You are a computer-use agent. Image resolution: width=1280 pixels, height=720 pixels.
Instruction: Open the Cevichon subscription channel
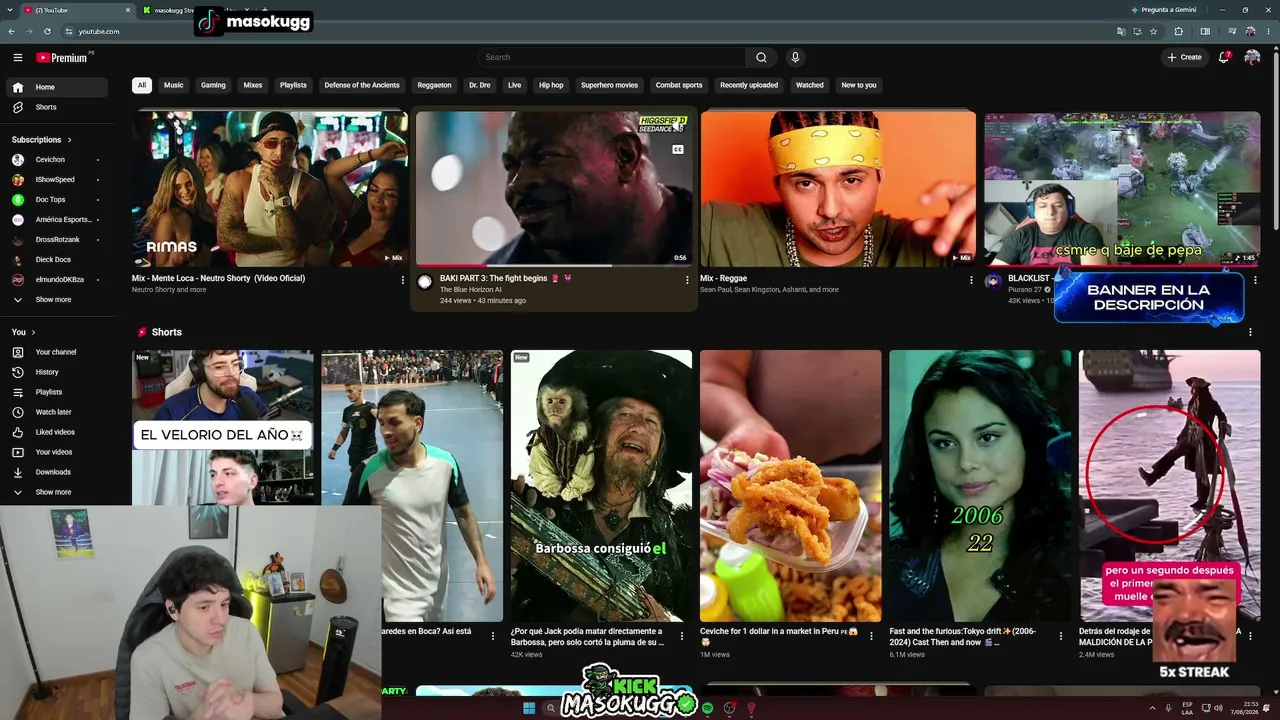(57, 160)
